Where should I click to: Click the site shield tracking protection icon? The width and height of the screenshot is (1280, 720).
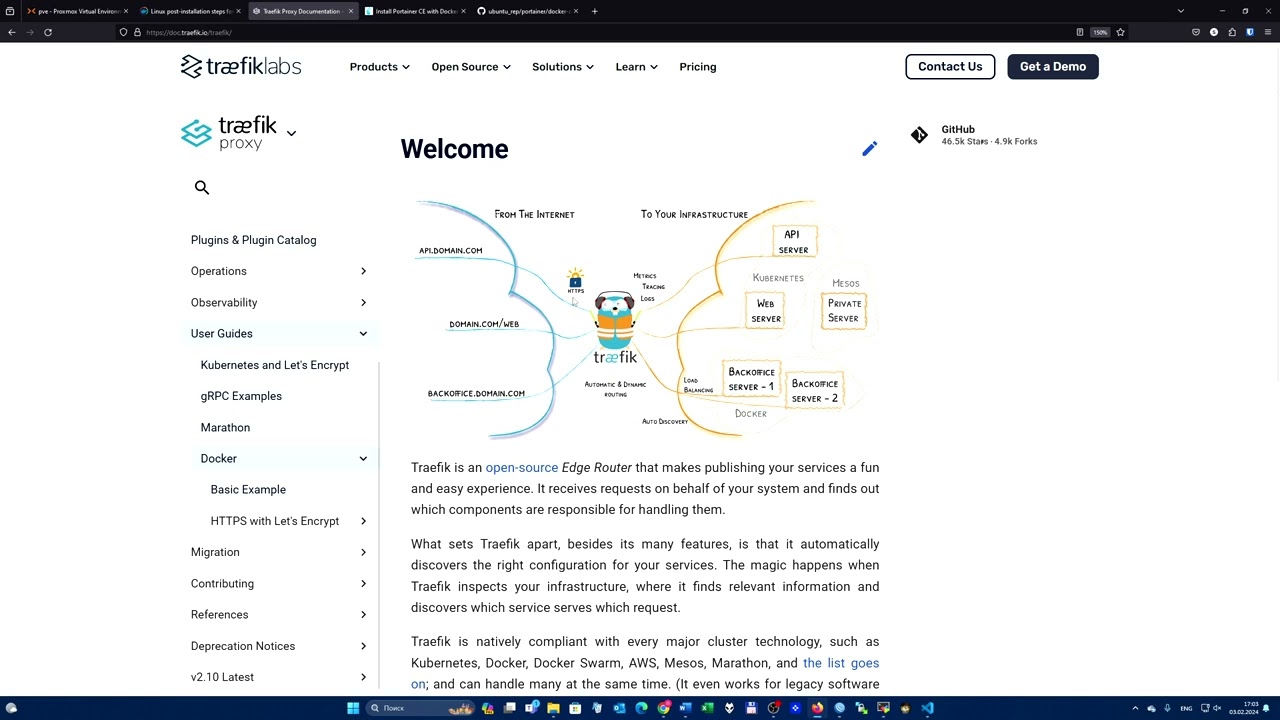[x=123, y=32]
